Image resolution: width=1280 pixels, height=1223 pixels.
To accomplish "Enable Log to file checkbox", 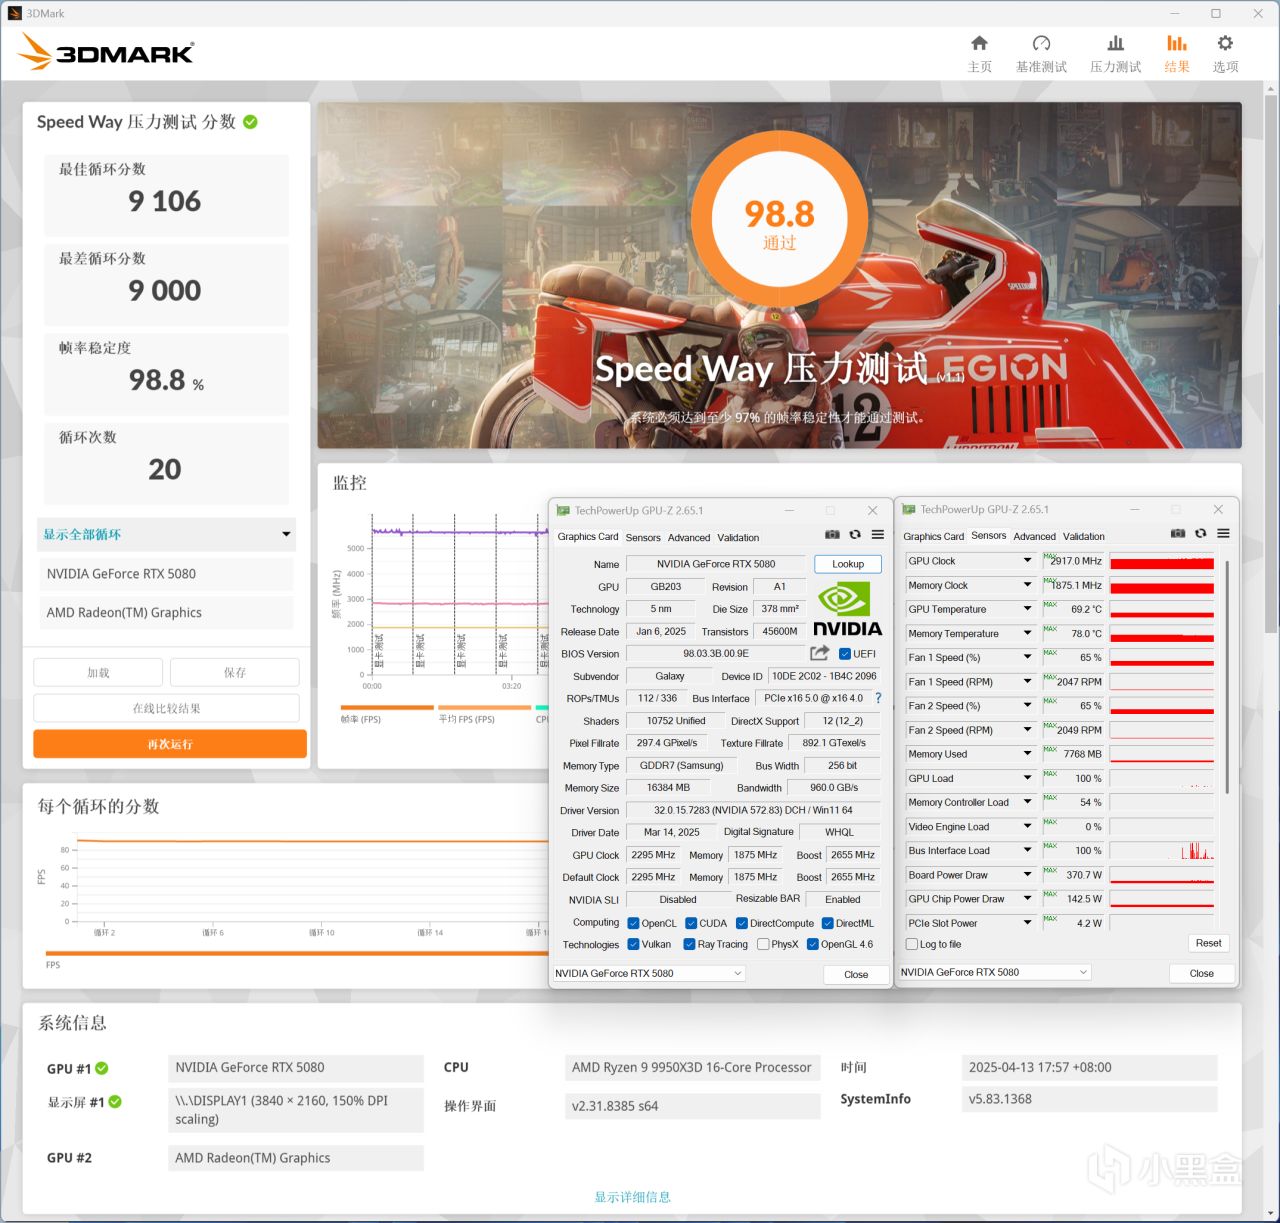I will pos(911,944).
